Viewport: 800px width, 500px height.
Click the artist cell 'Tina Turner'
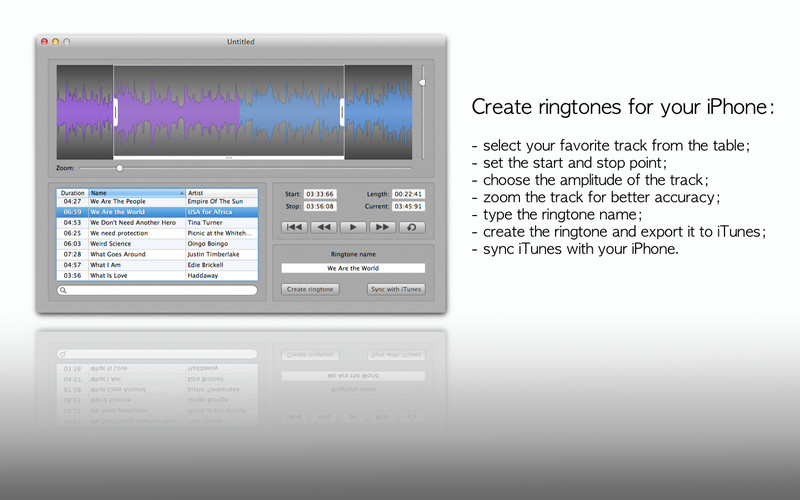[x=205, y=222]
